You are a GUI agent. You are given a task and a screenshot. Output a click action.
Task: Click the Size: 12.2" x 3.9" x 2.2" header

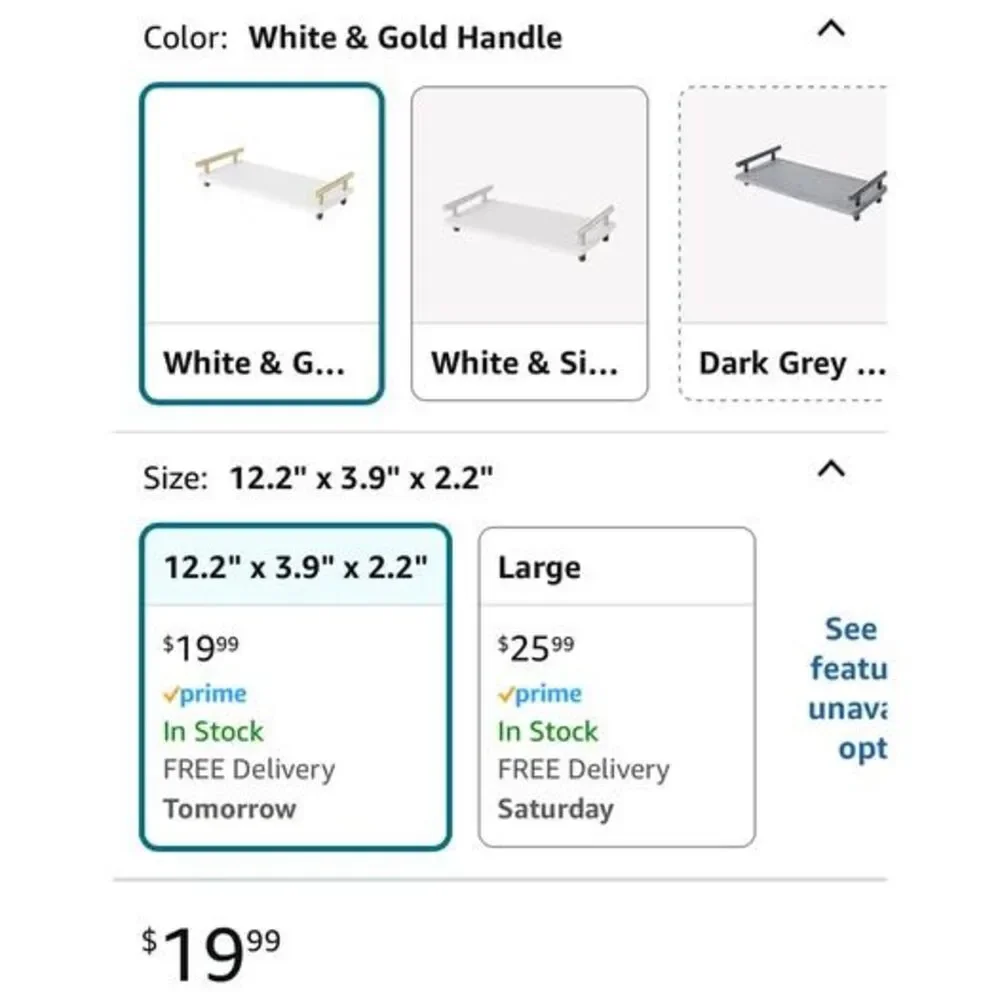[x=318, y=478]
